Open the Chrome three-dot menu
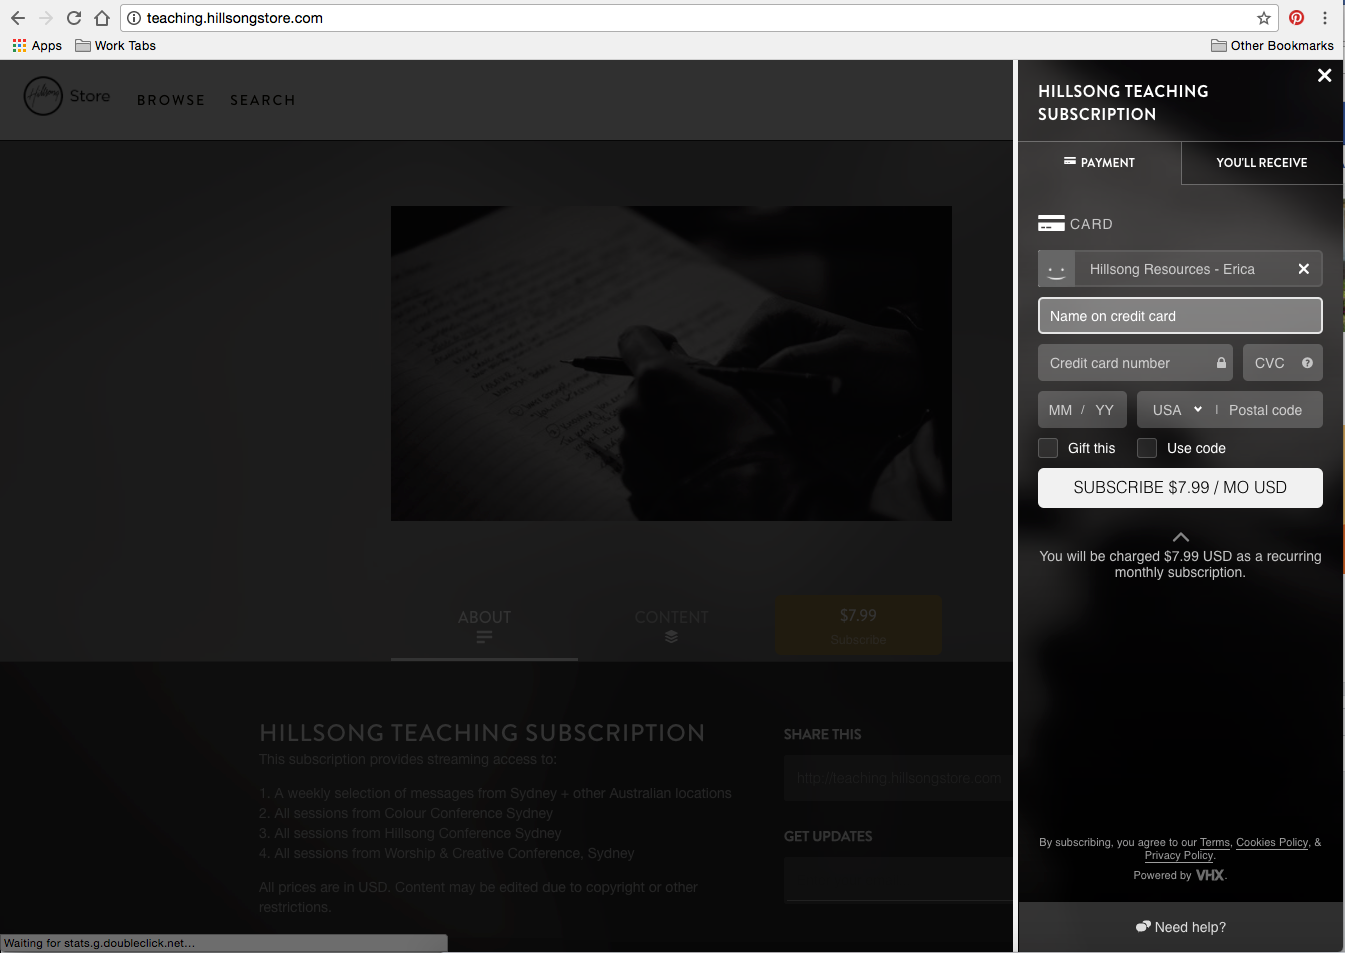The image size is (1345, 953). pos(1325,18)
